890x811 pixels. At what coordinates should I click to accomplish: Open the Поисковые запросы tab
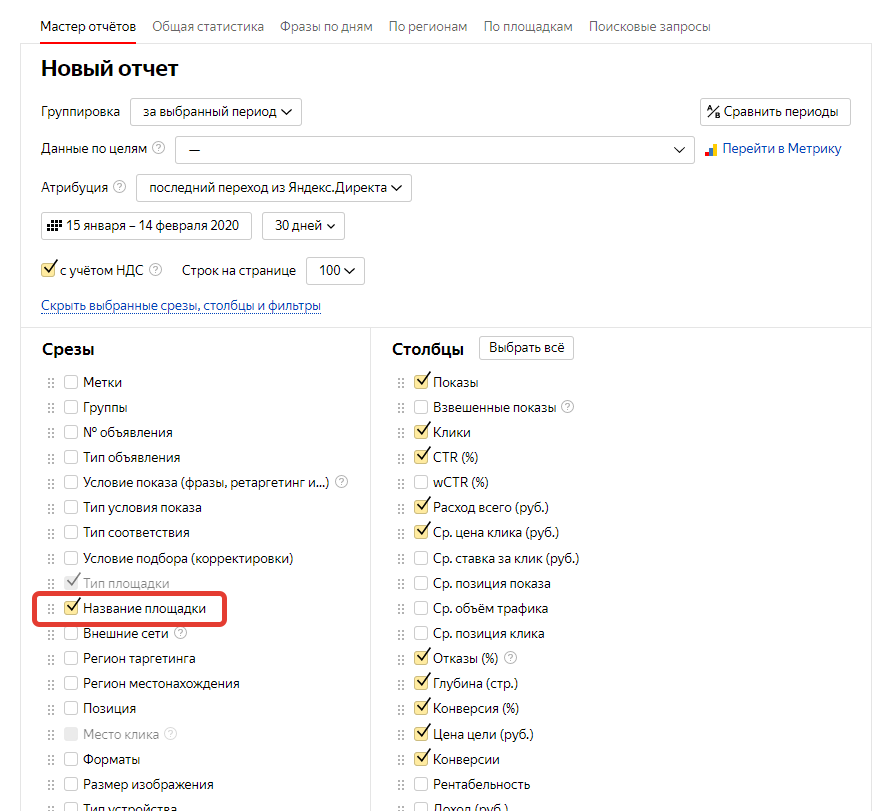[x=649, y=27]
